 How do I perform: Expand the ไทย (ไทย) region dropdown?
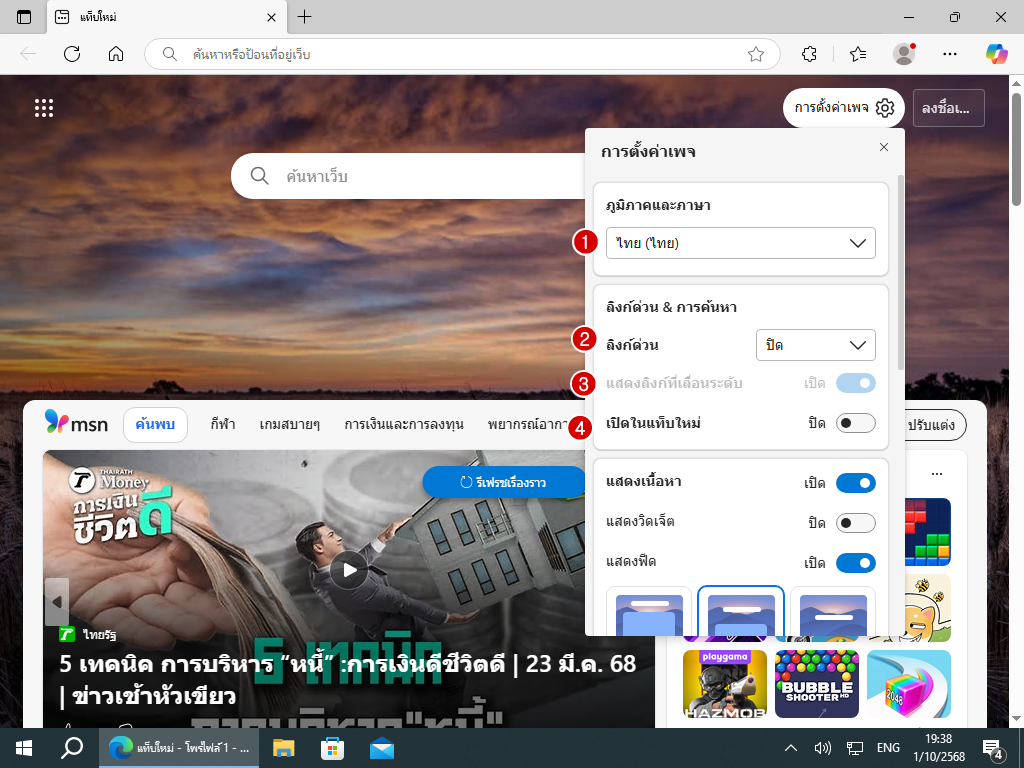[x=740, y=243]
